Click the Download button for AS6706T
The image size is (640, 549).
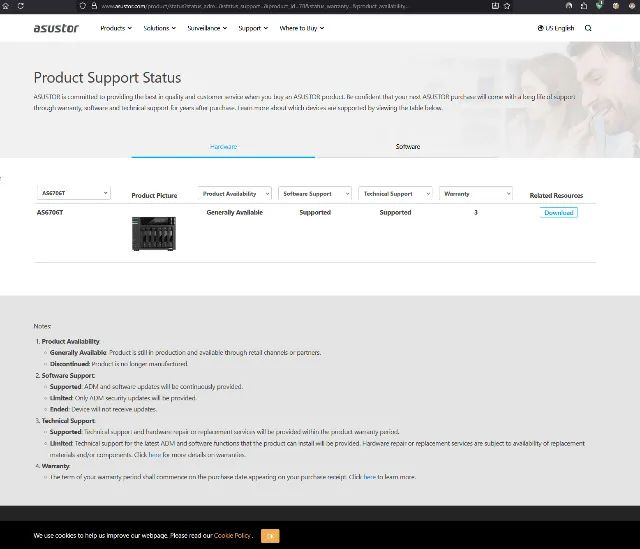[x=558, y=213]
